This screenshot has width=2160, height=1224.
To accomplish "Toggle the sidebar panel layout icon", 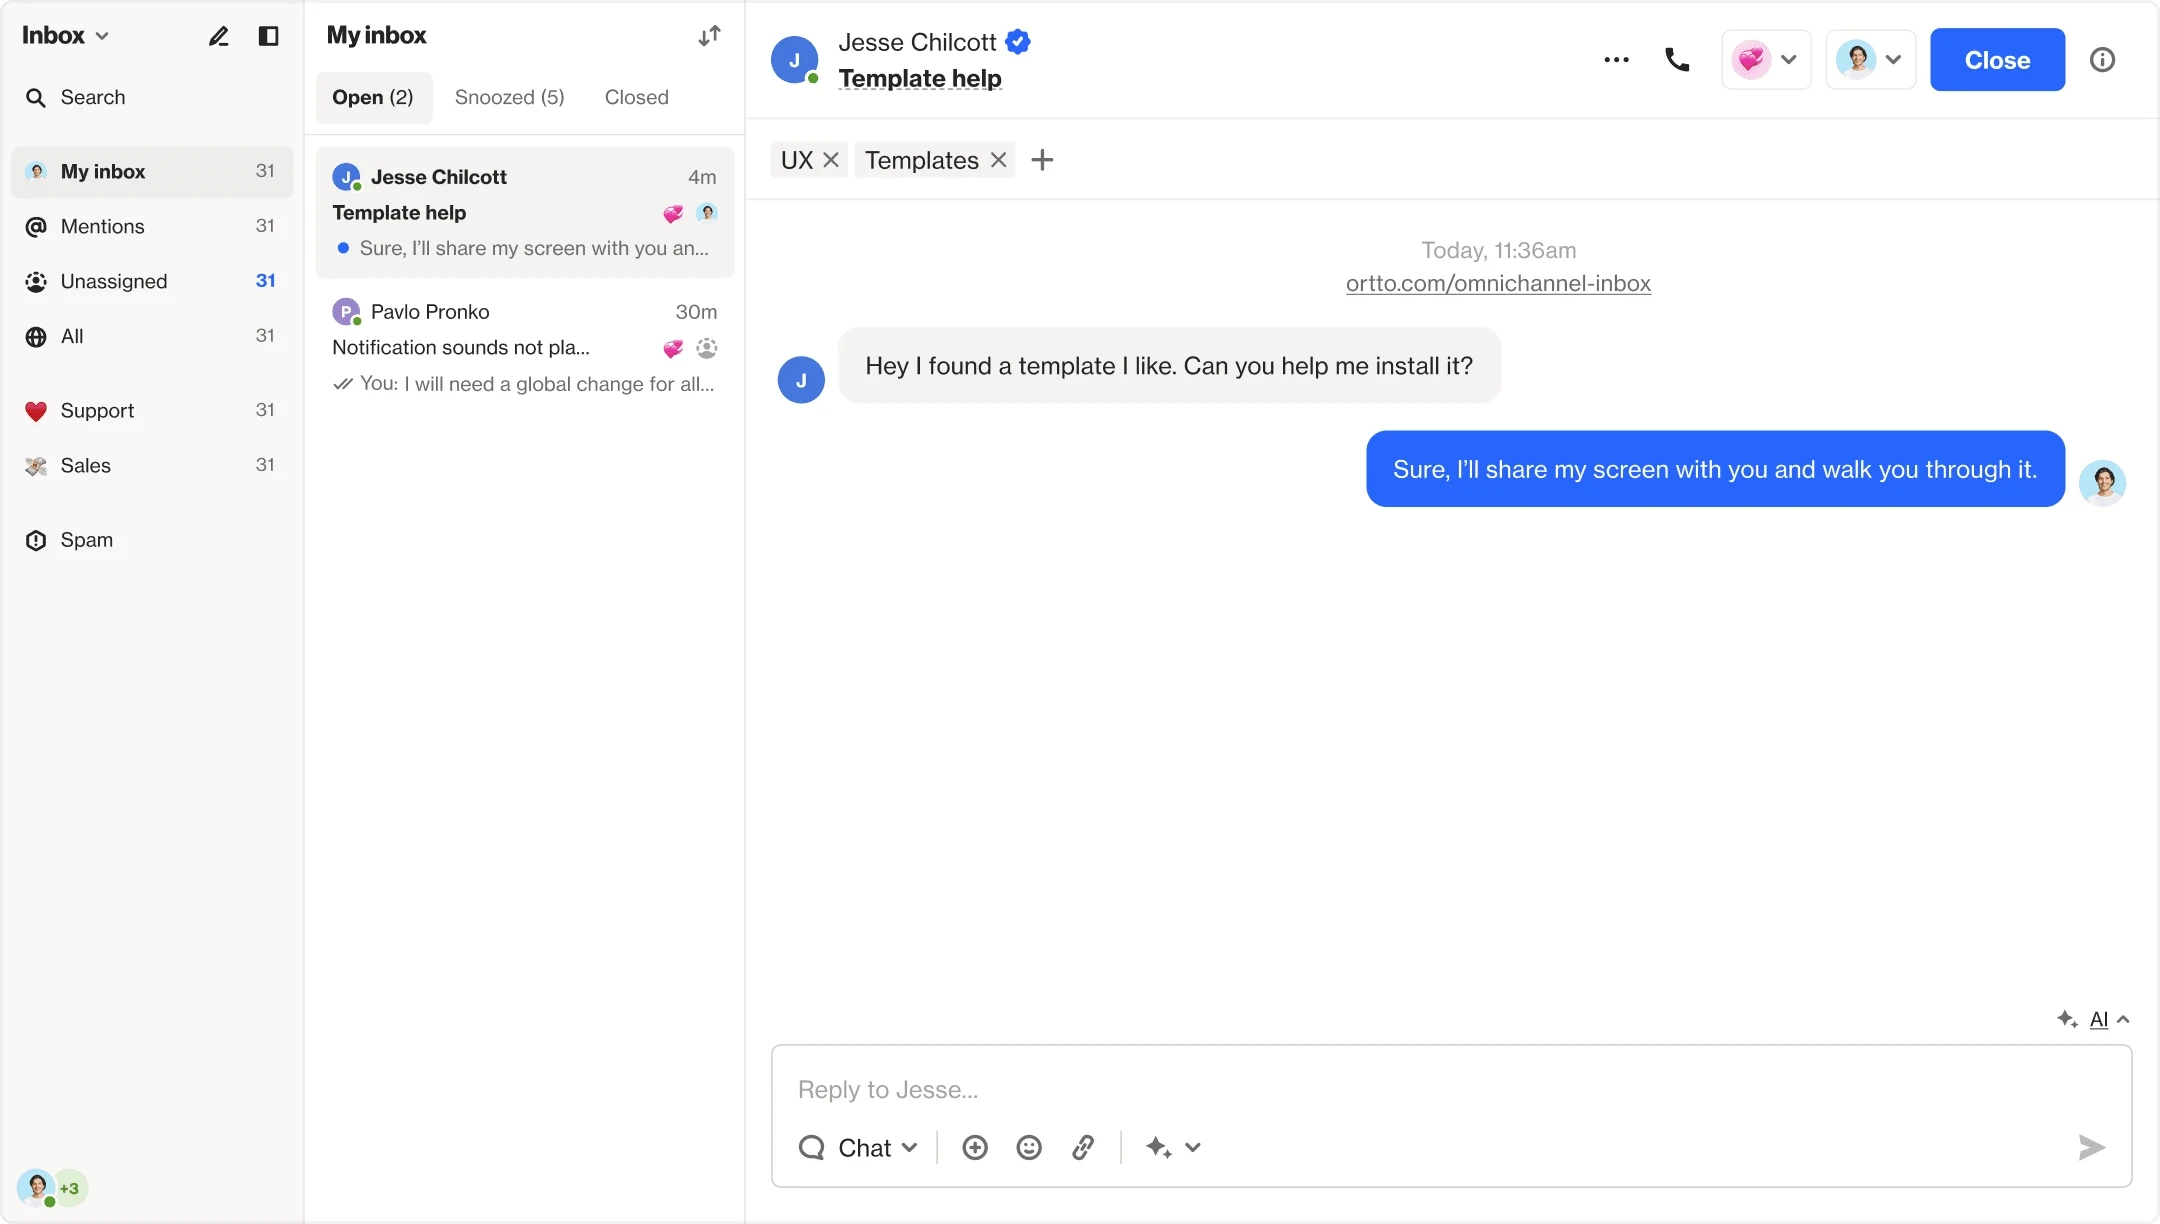I will click(x=268, y=37).
